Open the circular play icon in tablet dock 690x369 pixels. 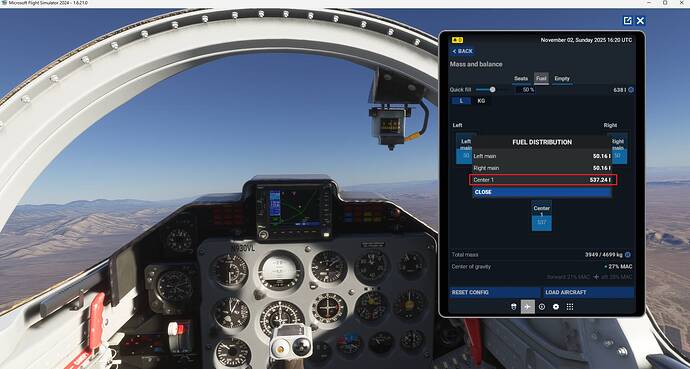pos(542,307)
